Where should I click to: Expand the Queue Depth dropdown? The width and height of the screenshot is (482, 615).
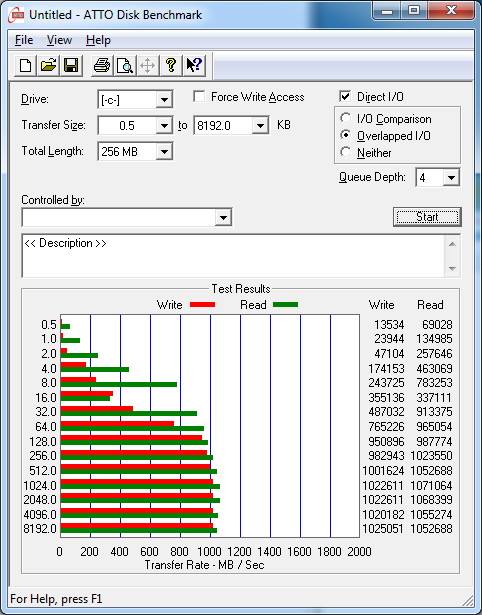(x=451, y=178)
